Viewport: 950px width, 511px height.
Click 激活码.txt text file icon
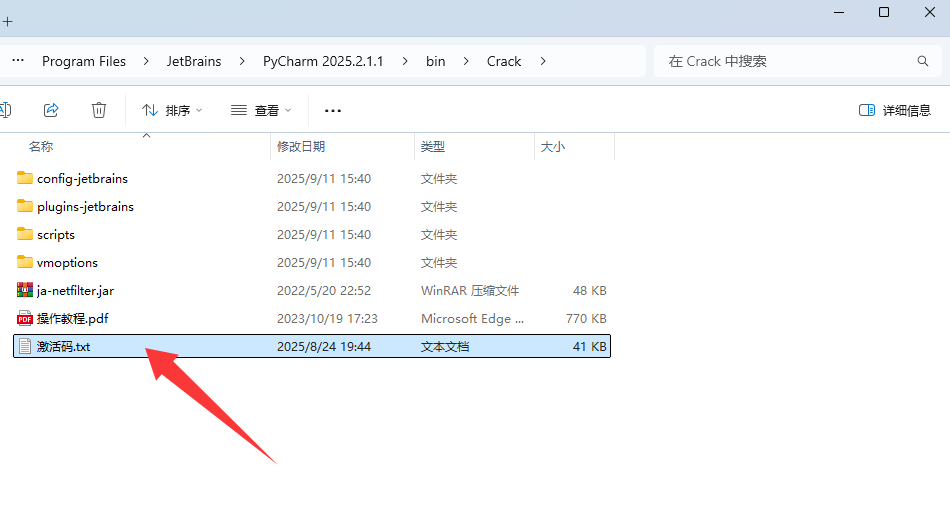25,346
